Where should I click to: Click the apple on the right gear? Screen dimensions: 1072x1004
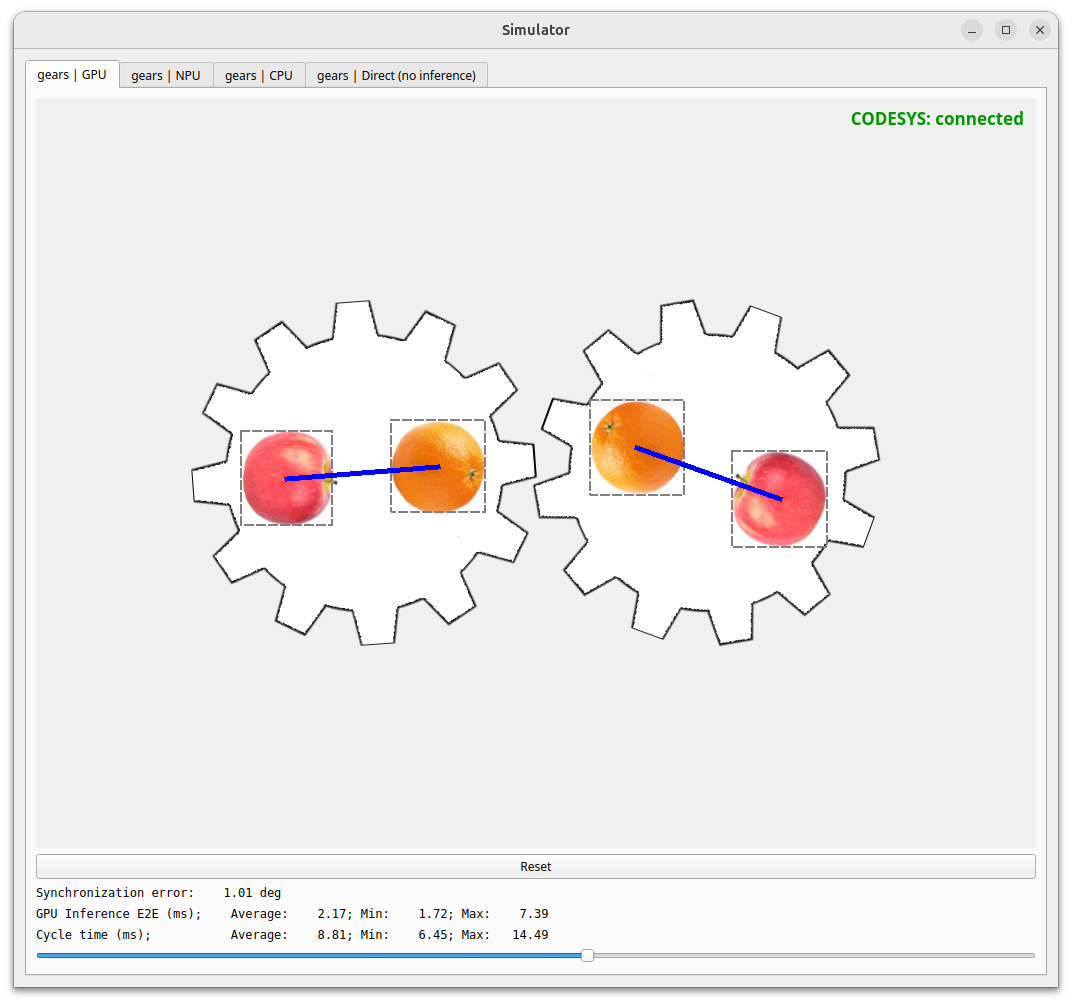779,499
